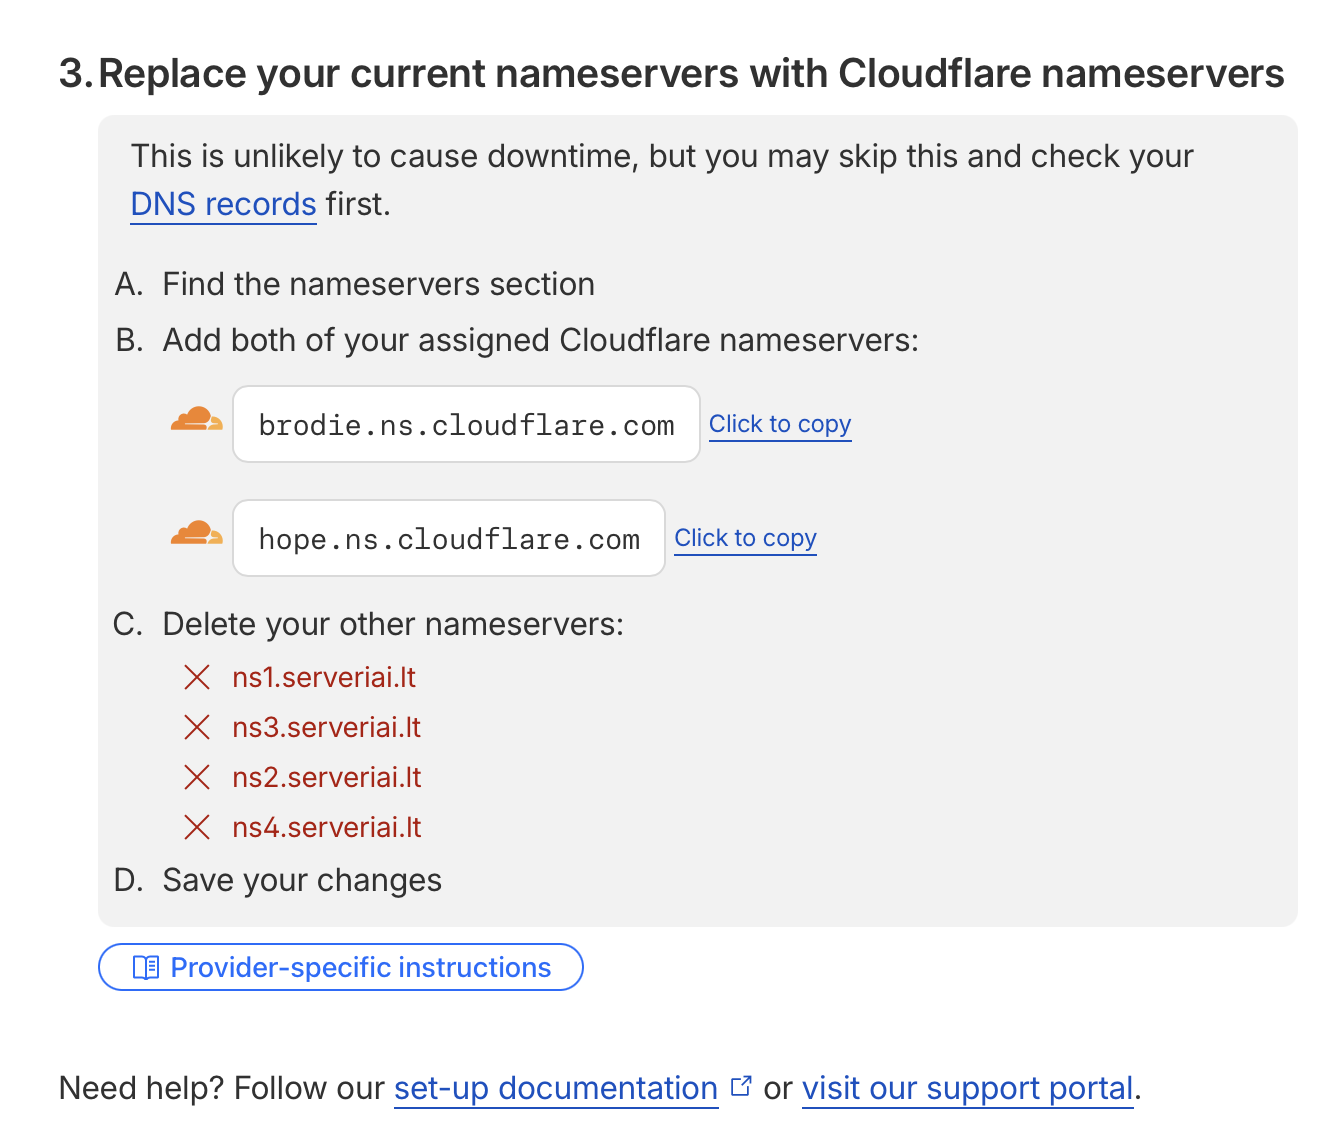Click red X icon next to ns3.serveriai.lt
The height and width of the screenshot is (1134, 1328).
tap(197, 728)
